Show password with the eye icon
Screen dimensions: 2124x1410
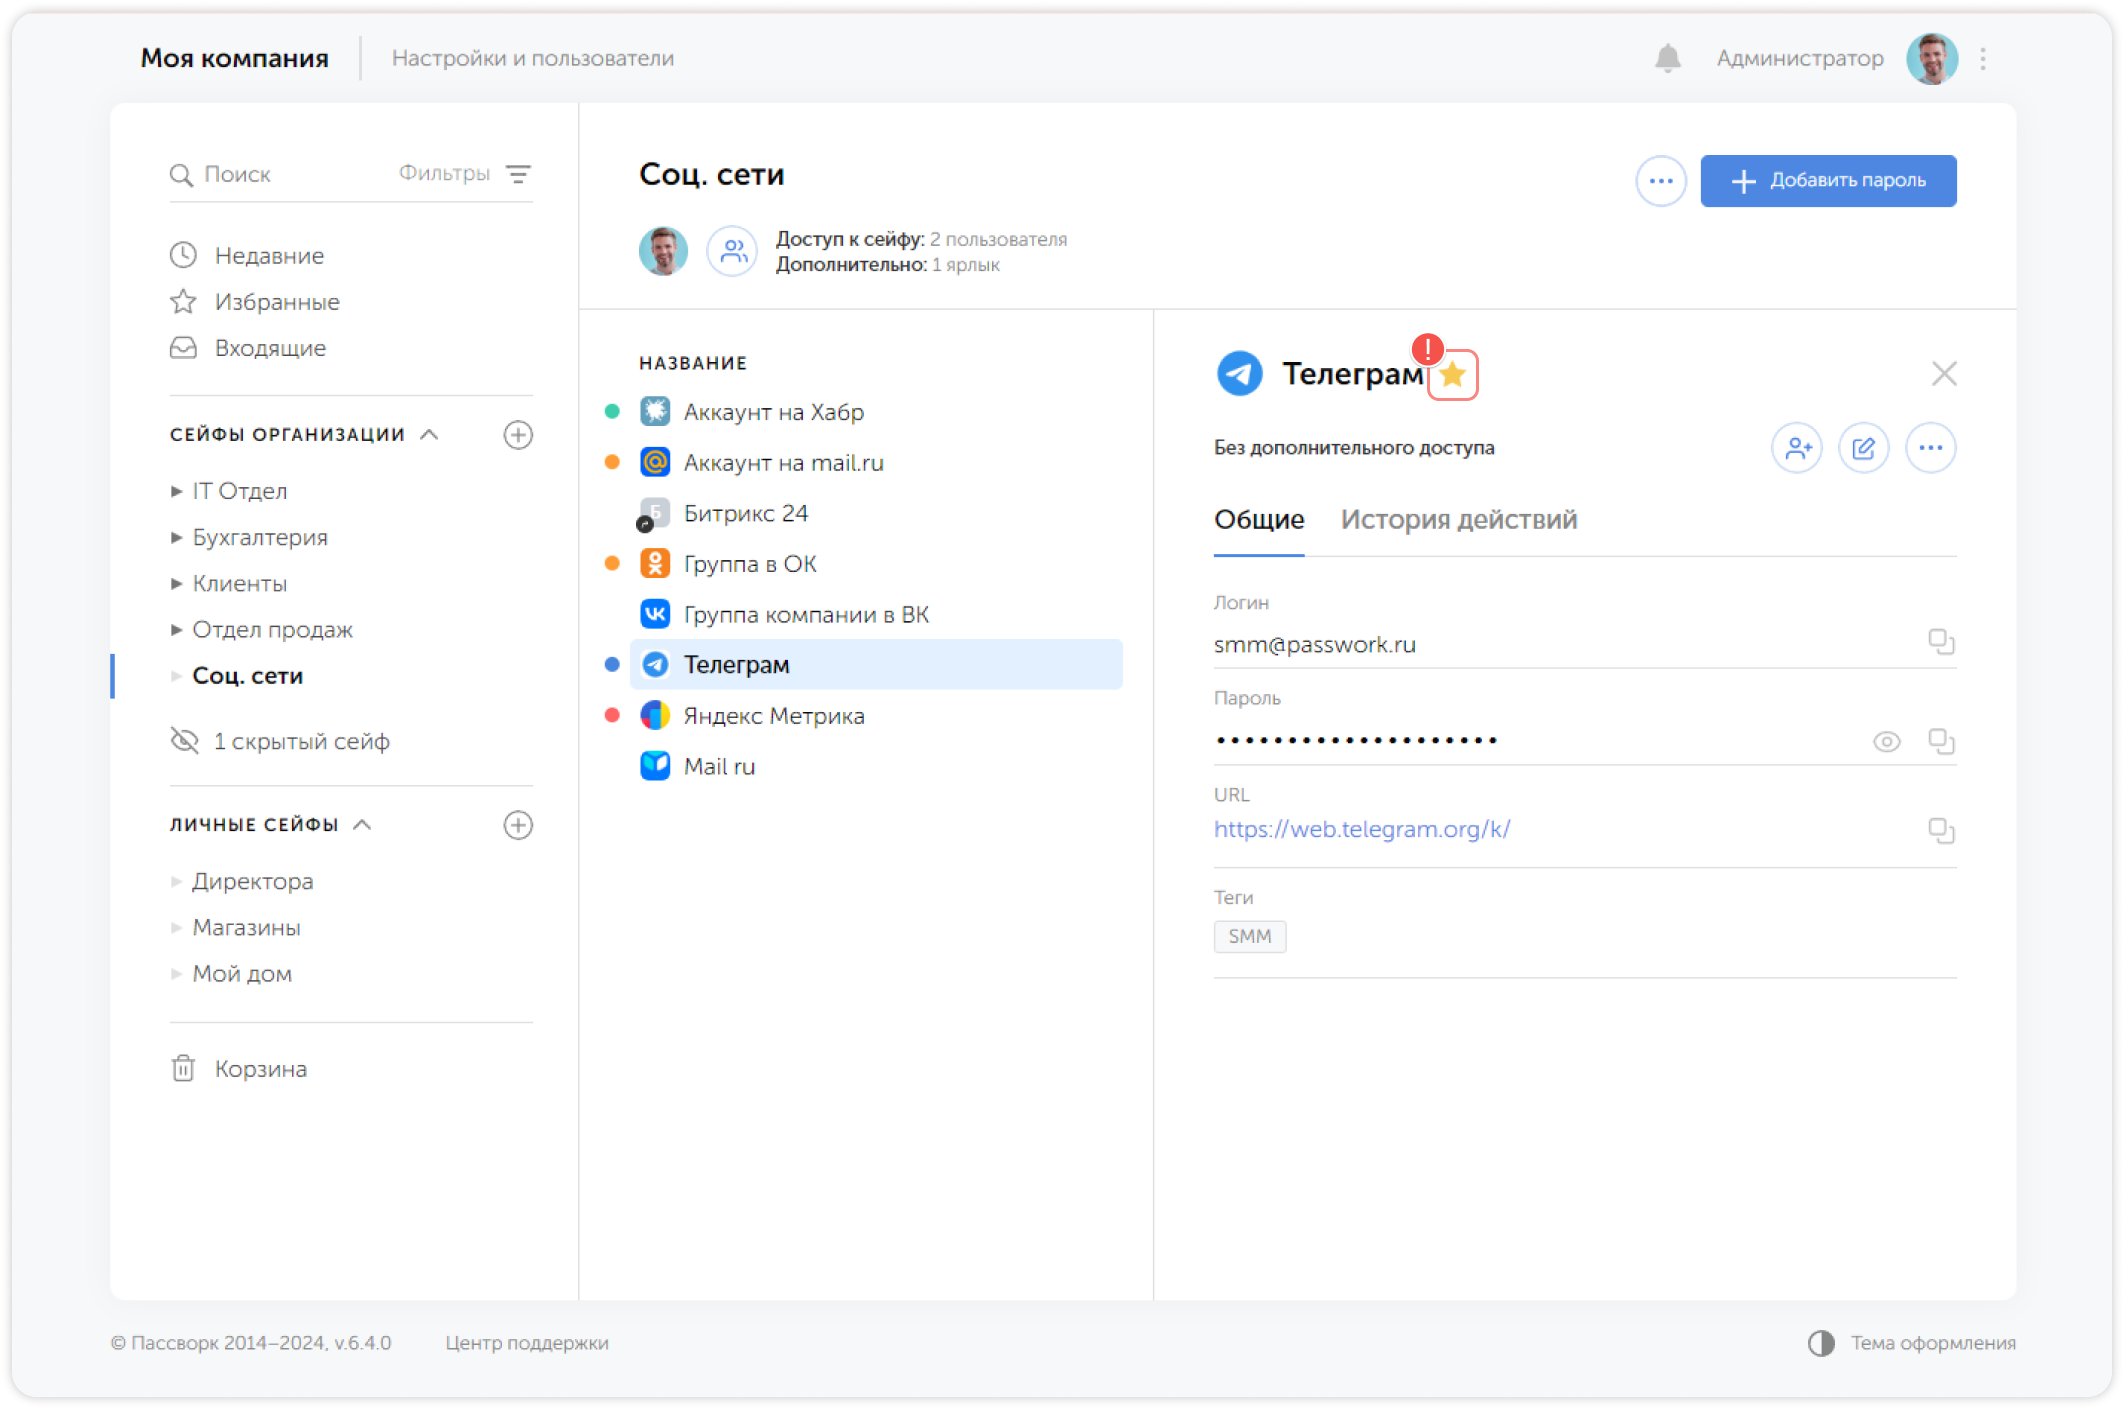1886,741
